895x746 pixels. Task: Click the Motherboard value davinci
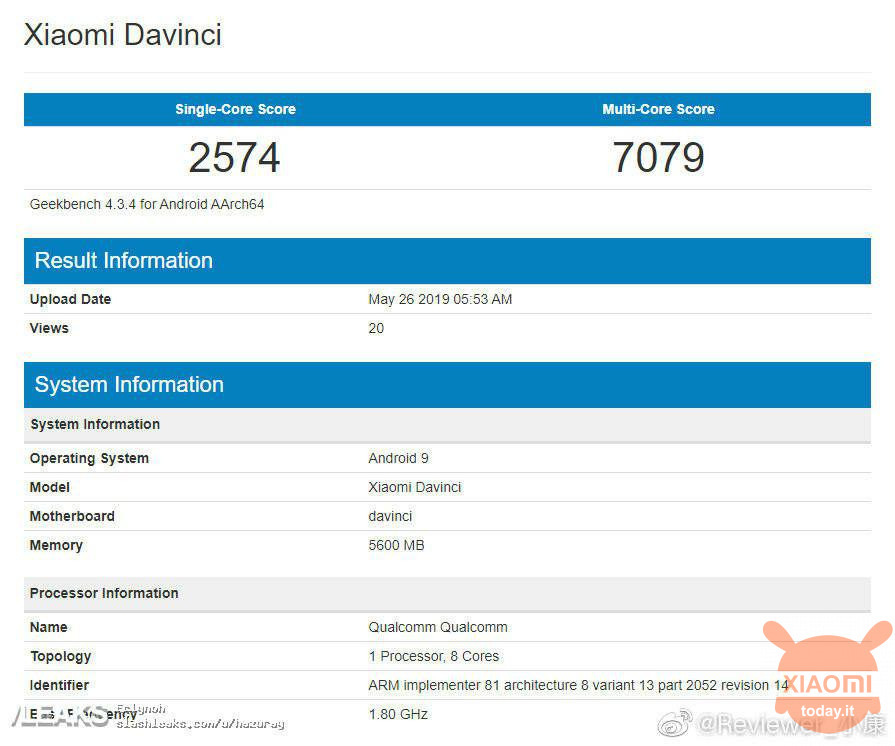pos(390,516)
